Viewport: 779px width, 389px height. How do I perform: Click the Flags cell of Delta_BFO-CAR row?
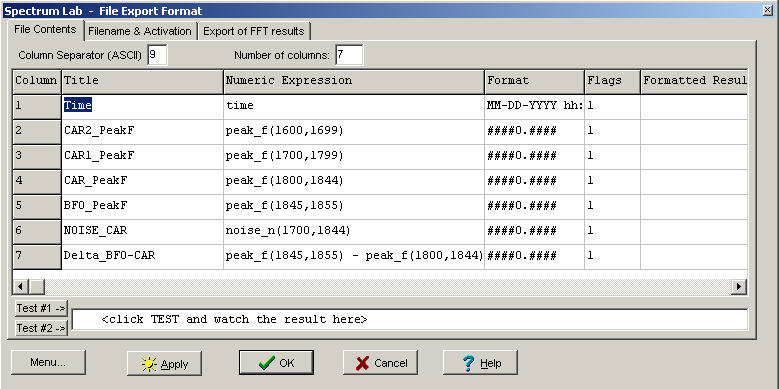click(x=612, y=257)
